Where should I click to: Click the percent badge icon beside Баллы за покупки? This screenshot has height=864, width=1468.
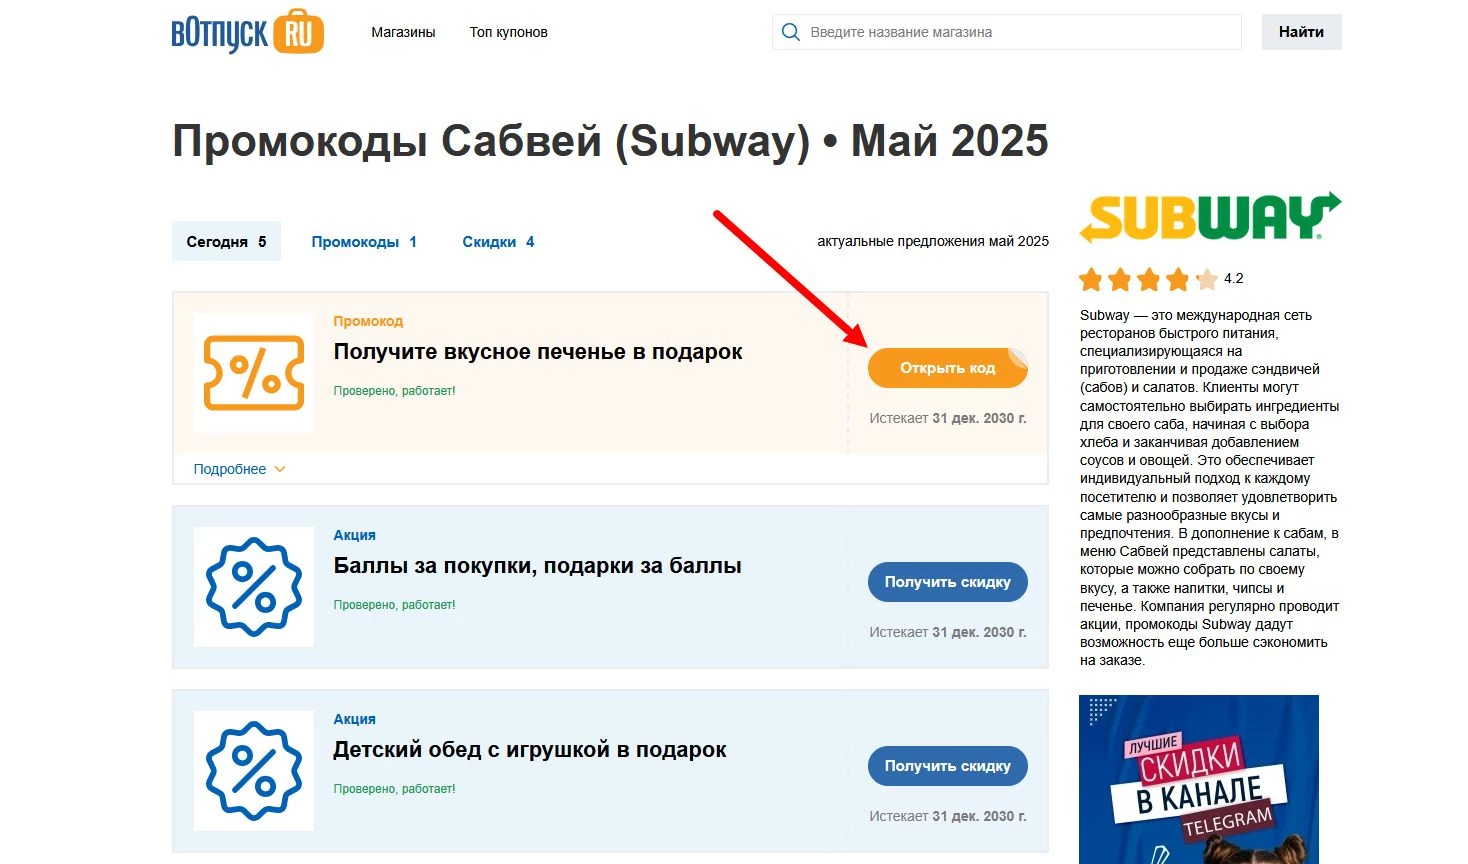253,586
